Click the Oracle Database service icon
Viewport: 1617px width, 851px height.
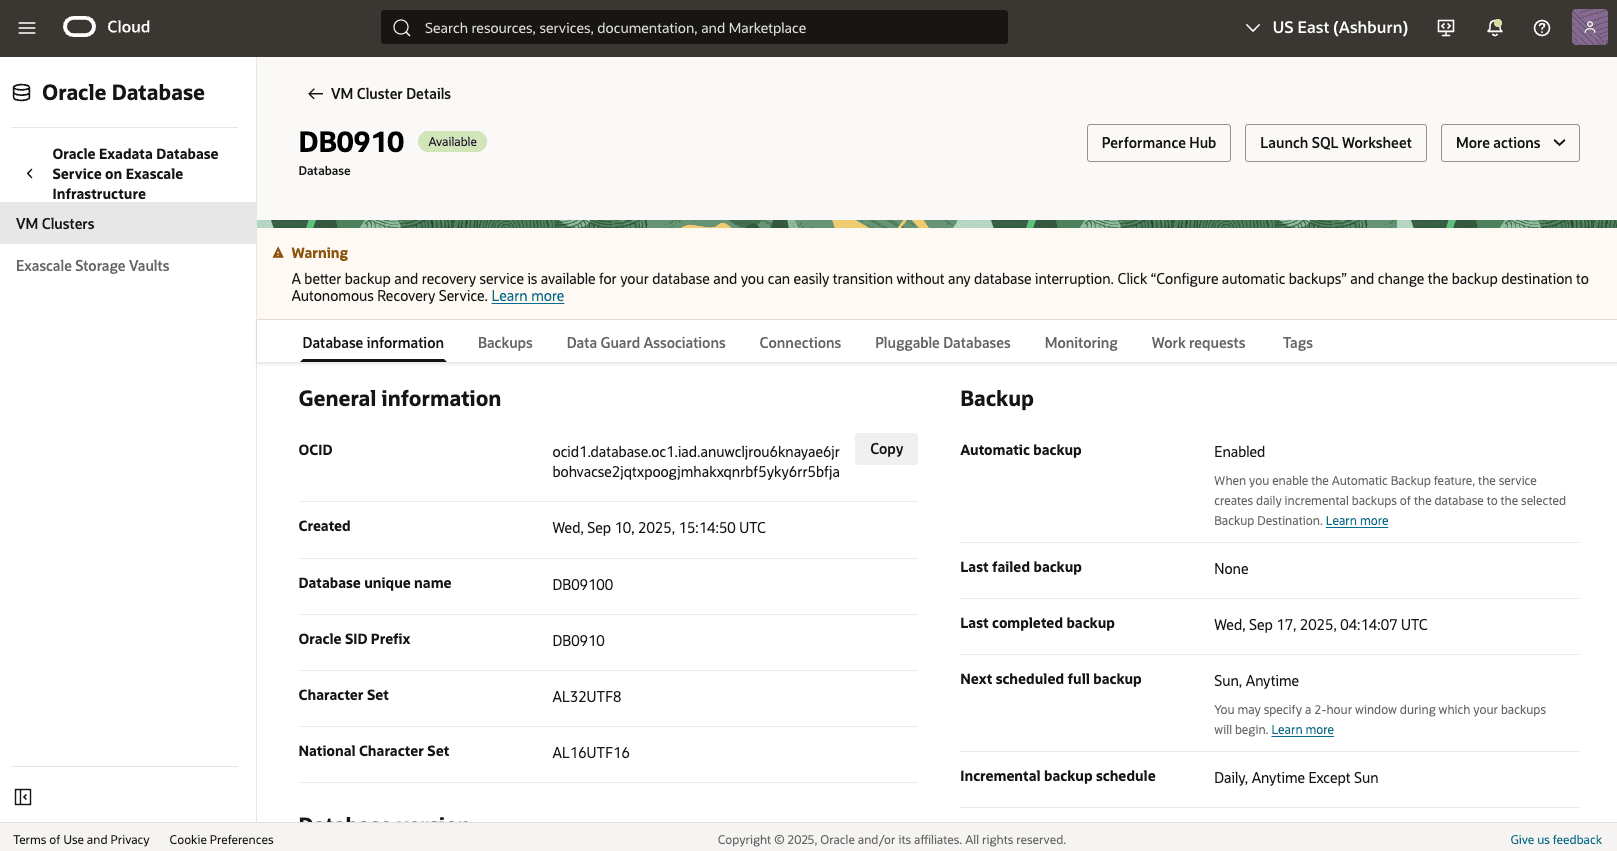click(x=22, y=93)
